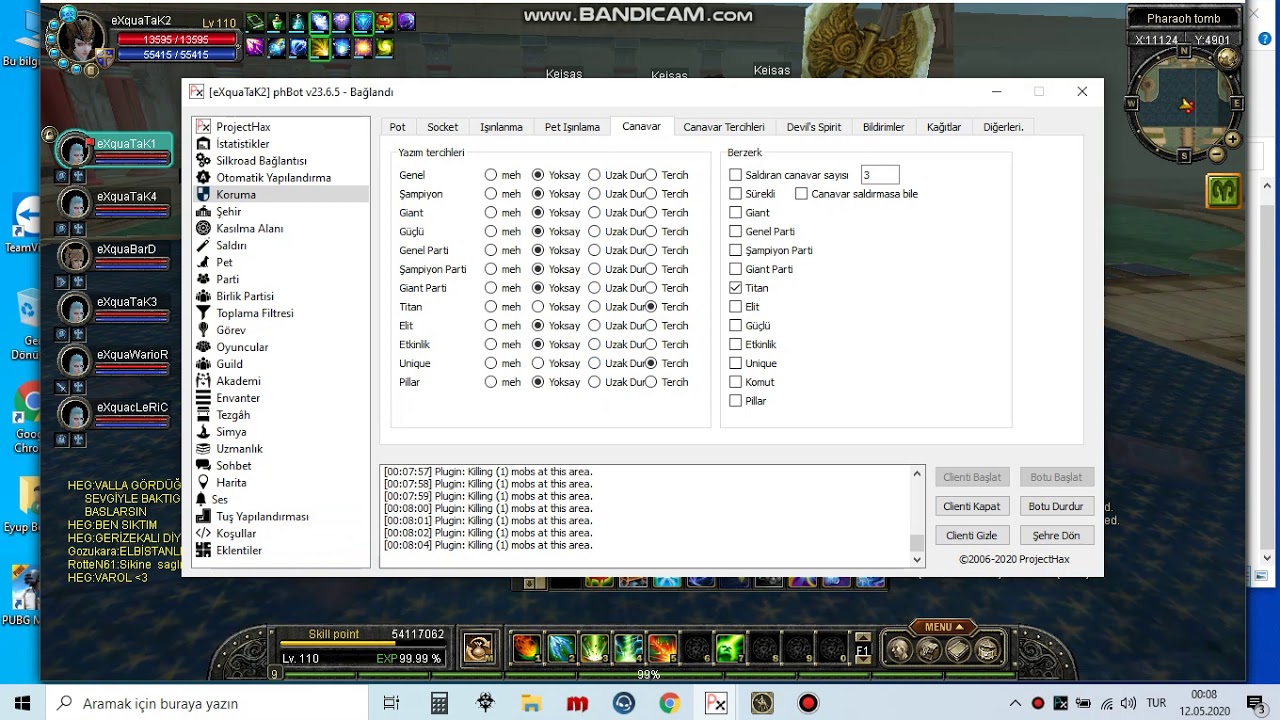This screenshot has width=1280, height=720.
Task: Click the Saldıran canavar sayısı input field
Action: coord(879,175)
